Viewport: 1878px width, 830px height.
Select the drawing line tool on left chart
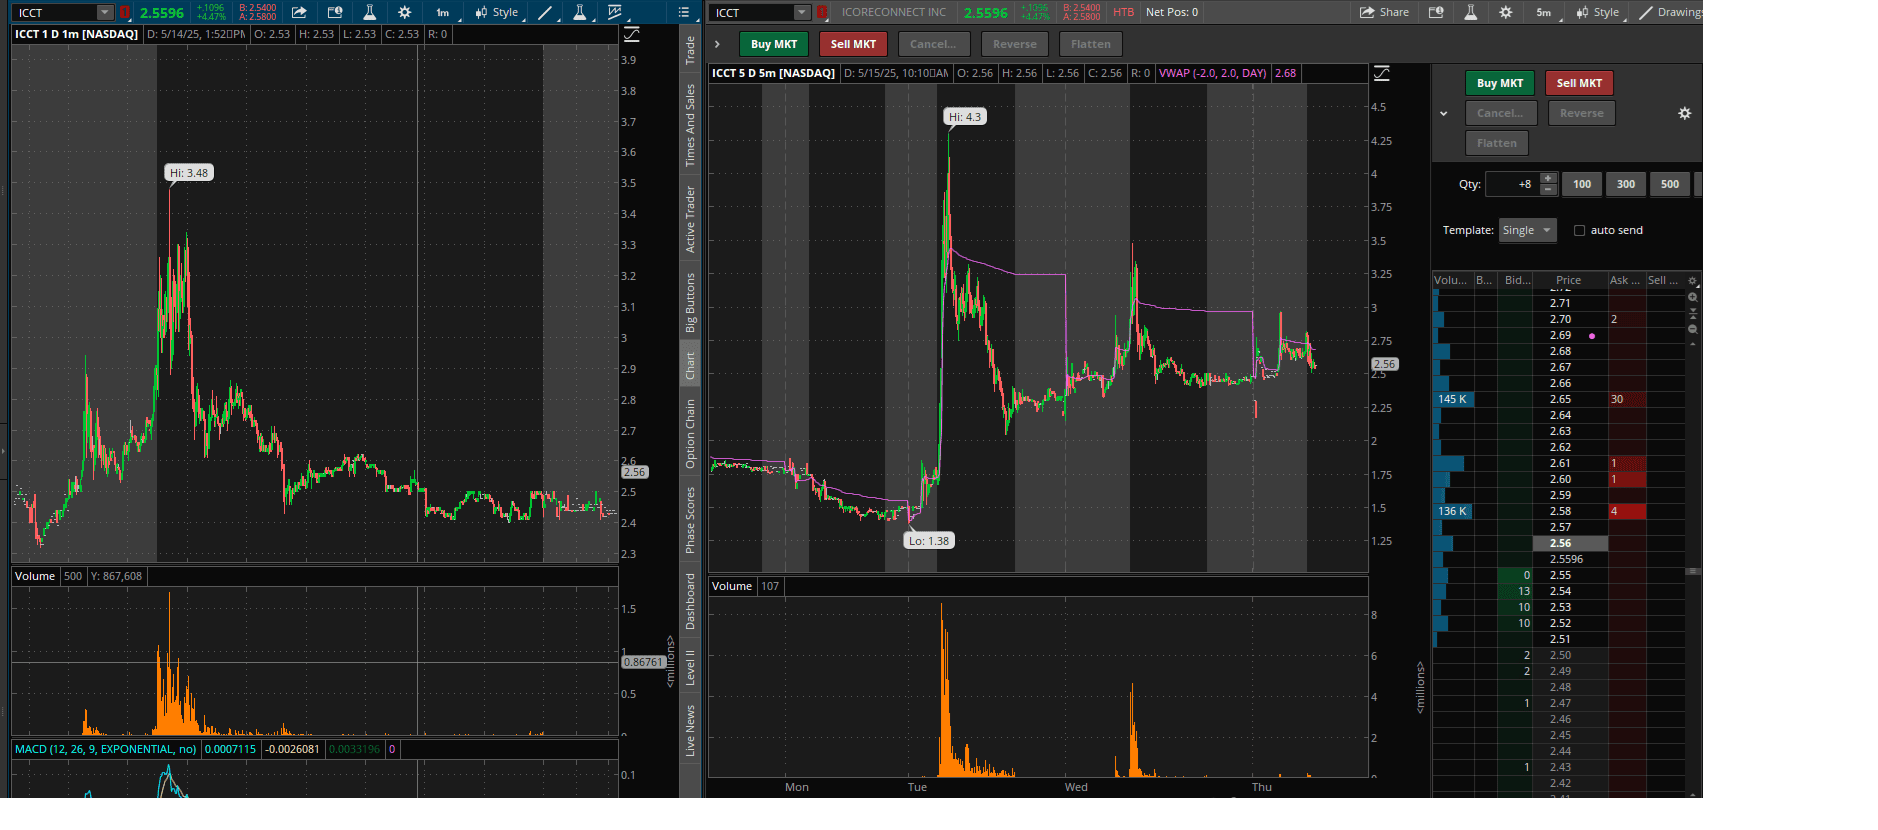tap(545, 12)
